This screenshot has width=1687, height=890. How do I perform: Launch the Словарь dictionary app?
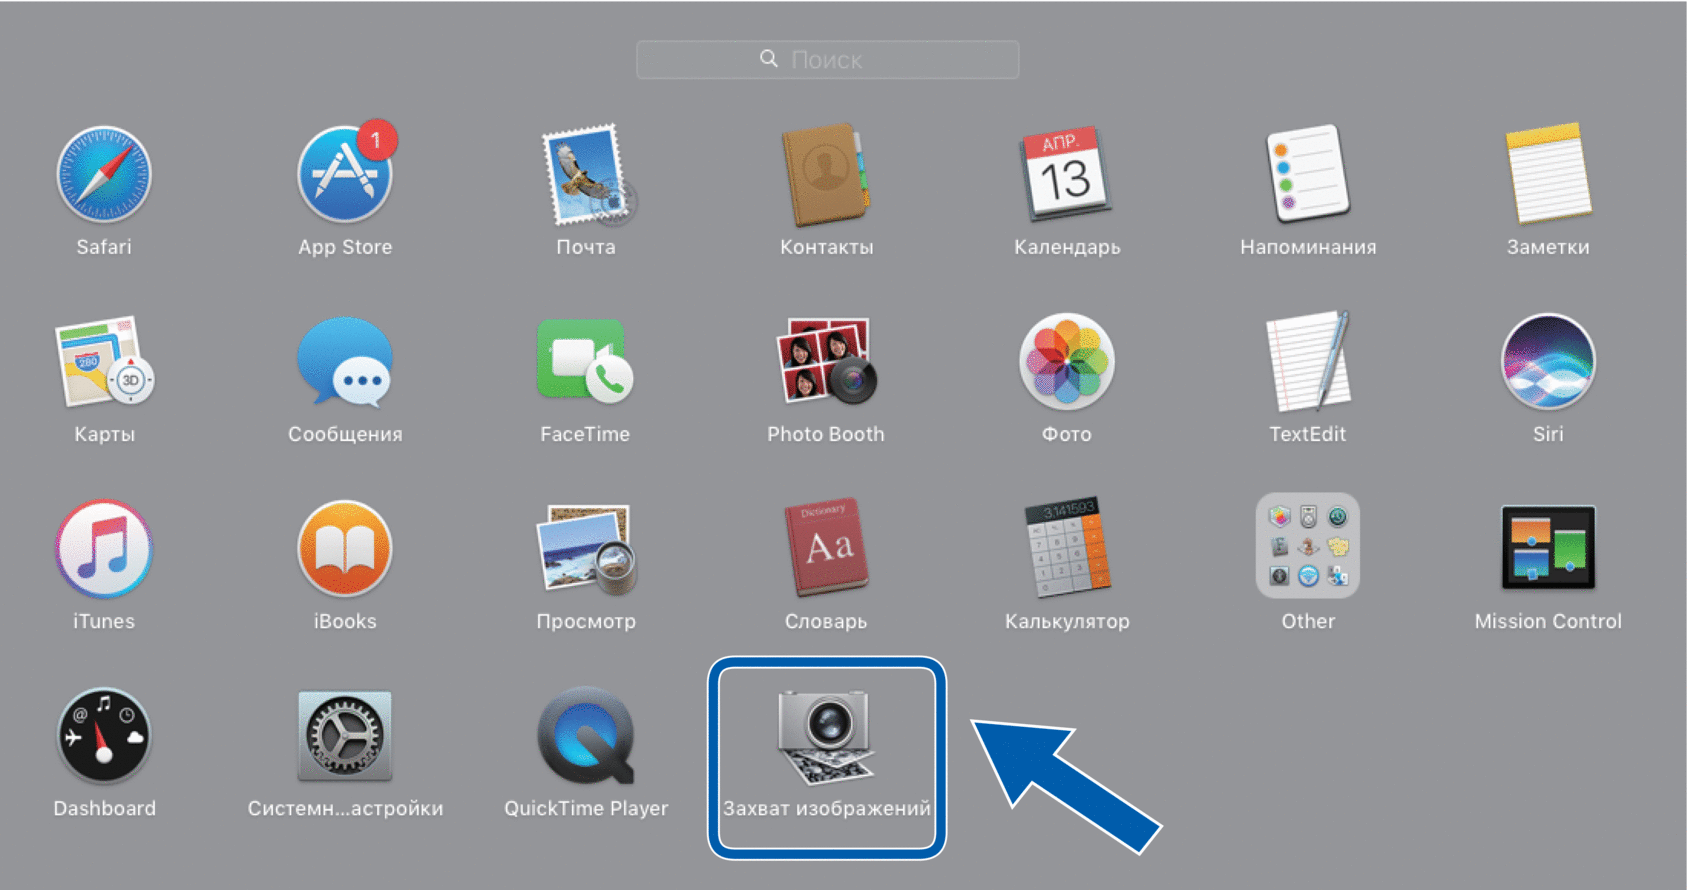point(826,547)
